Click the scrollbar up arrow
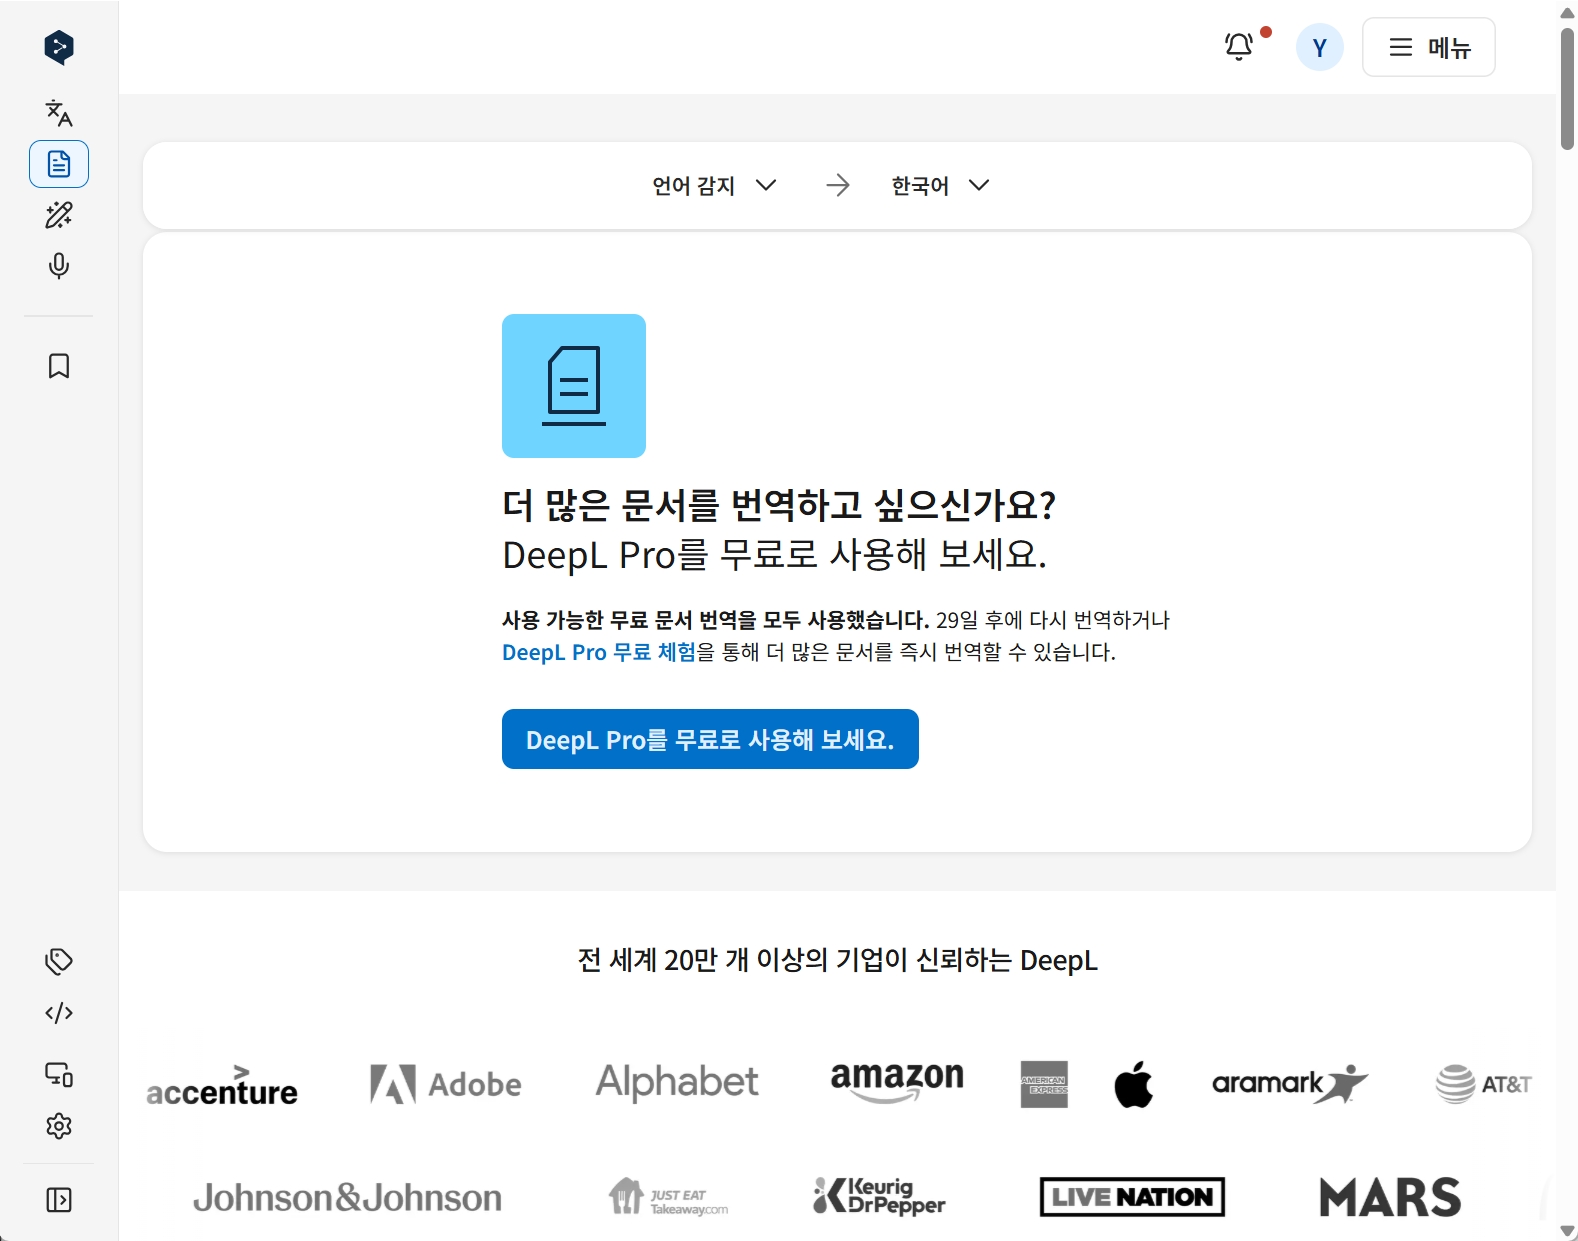 (1568, 12)
